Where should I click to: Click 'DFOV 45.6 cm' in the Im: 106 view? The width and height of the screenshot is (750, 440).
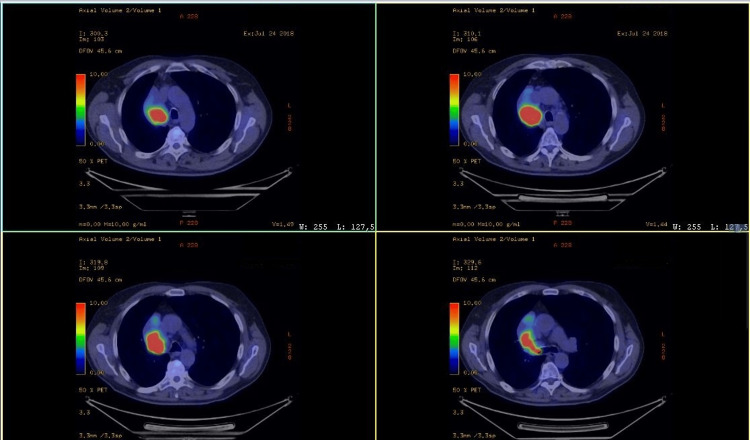[x=474, y=51]
